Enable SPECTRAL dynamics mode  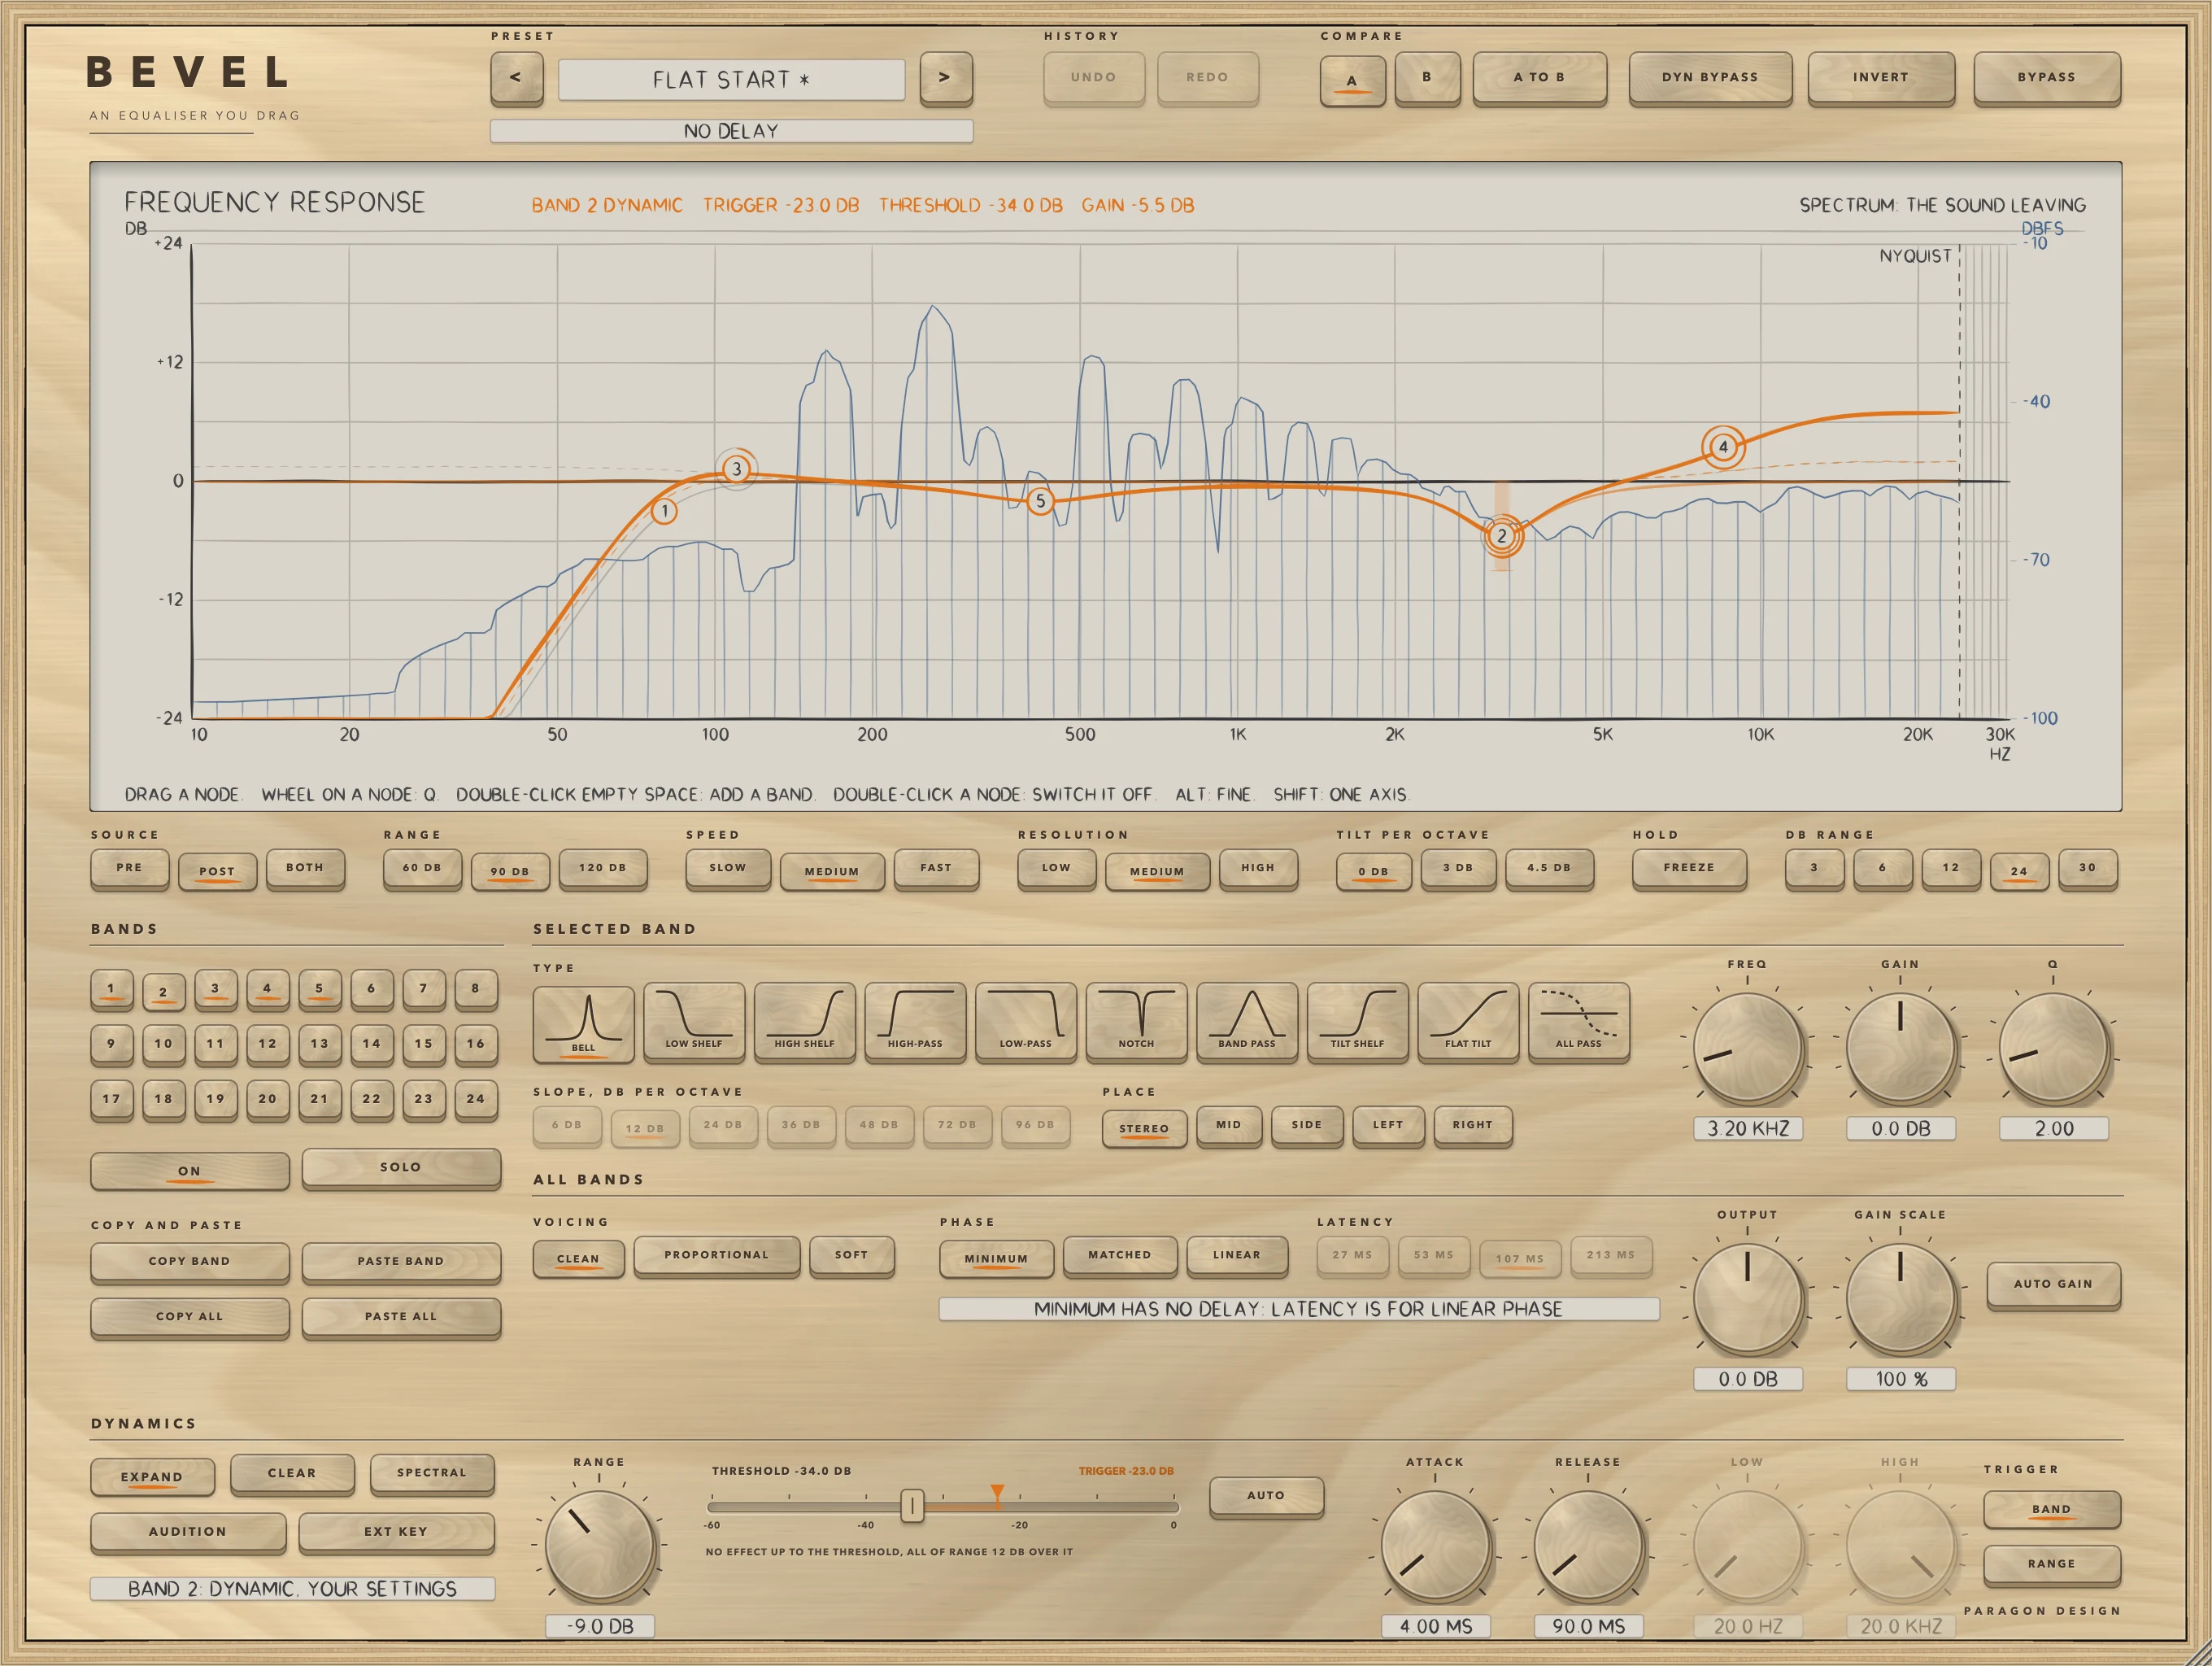pyautogui.click(x=432, y=1474)
